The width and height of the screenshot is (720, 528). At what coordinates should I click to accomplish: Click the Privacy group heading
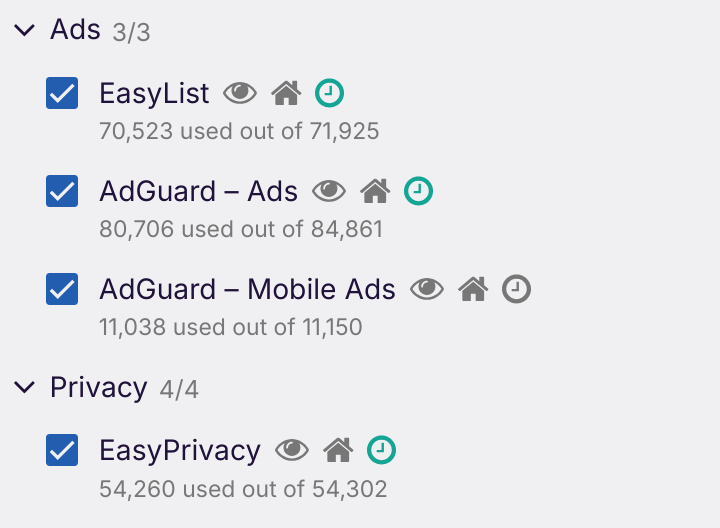tap(99, 388)
